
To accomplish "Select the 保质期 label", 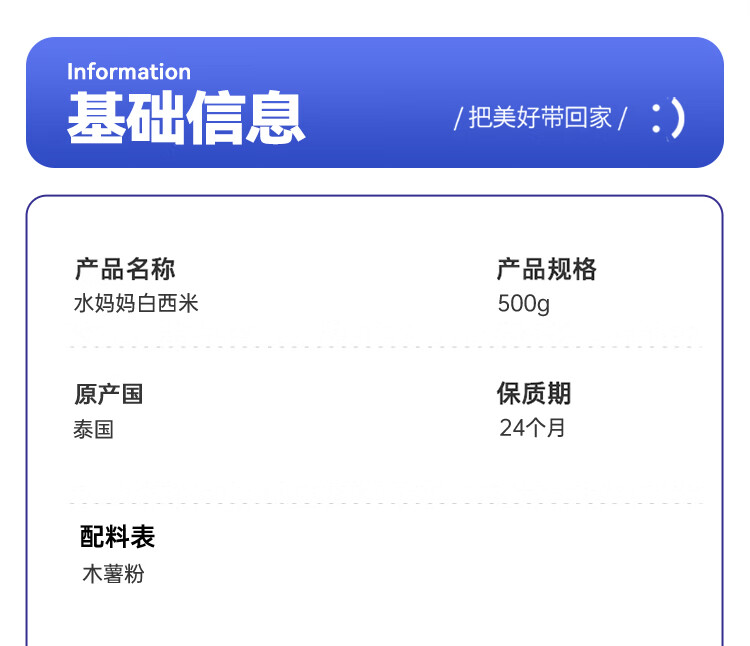I will coord(534,394).
